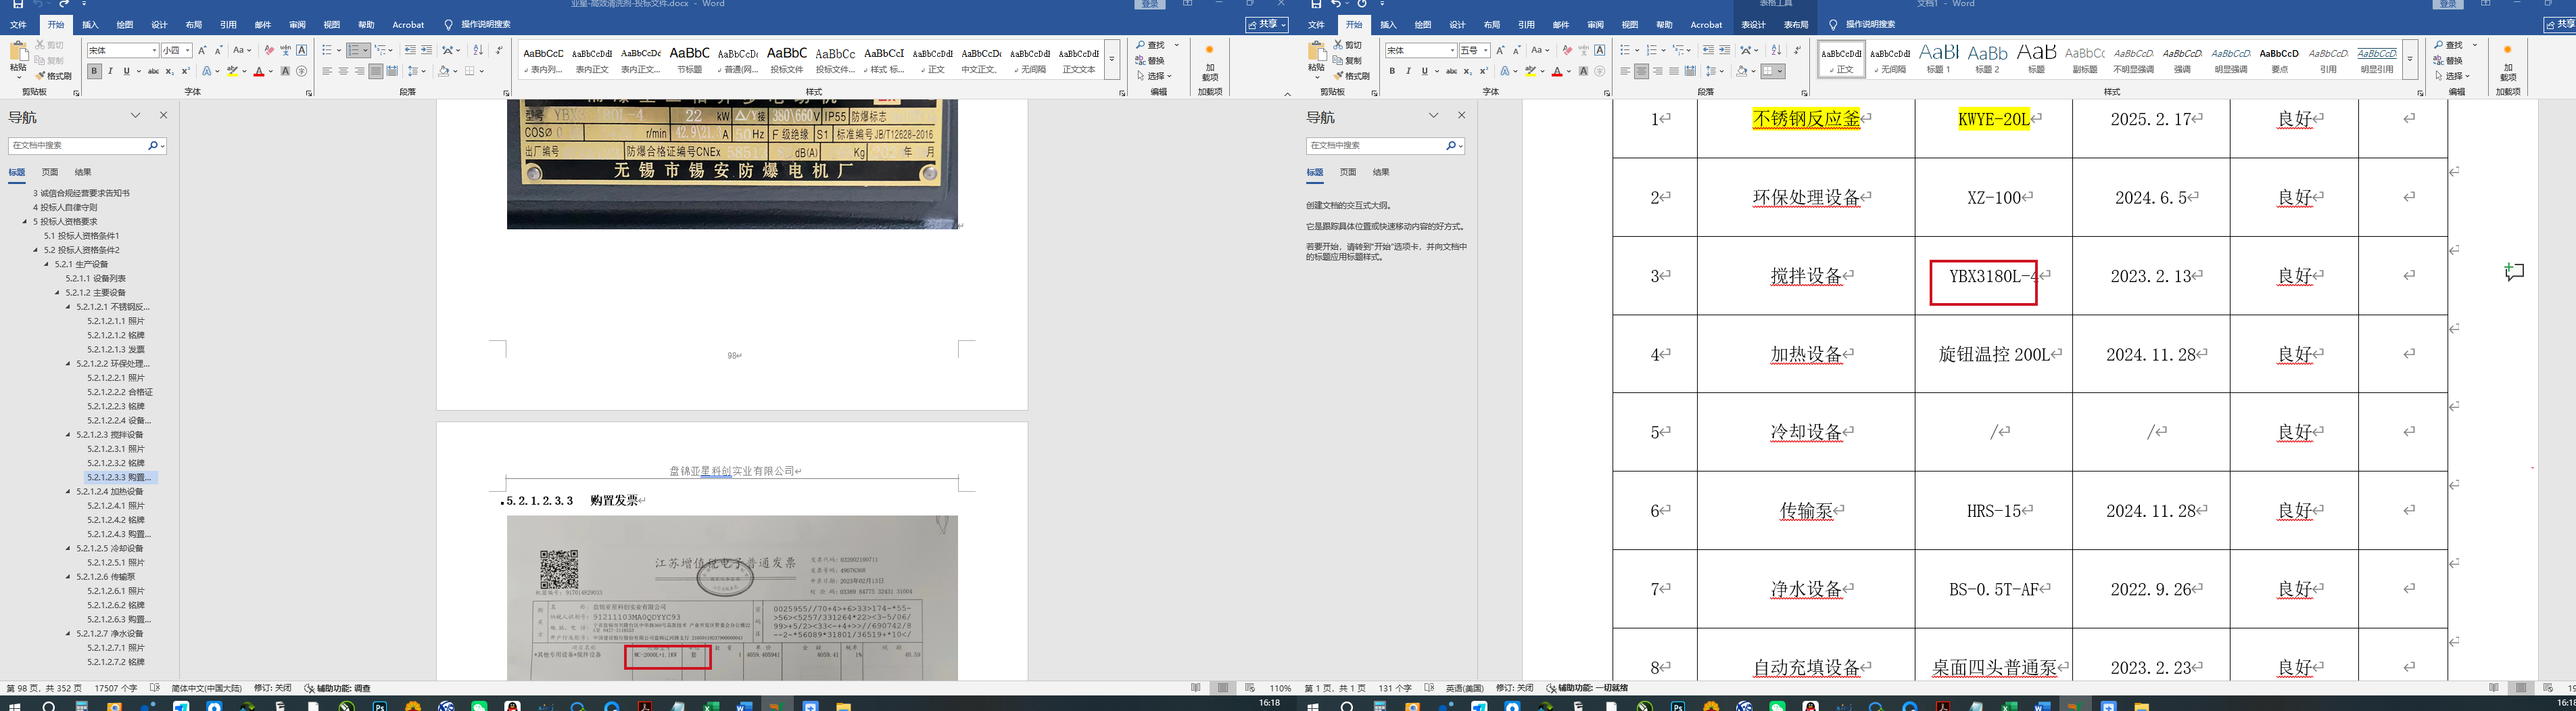
Task: Click the red font color button in left window
Action: [259, 71]
